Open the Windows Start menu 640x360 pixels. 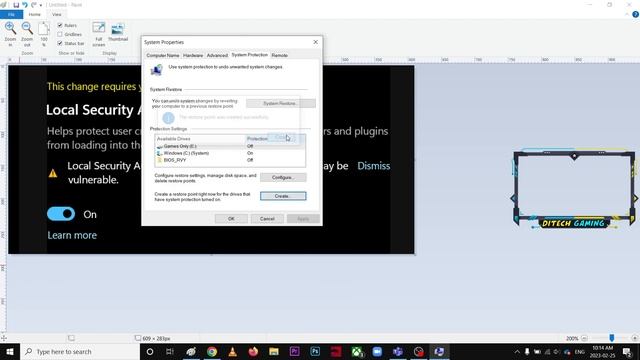click(9, 351)
